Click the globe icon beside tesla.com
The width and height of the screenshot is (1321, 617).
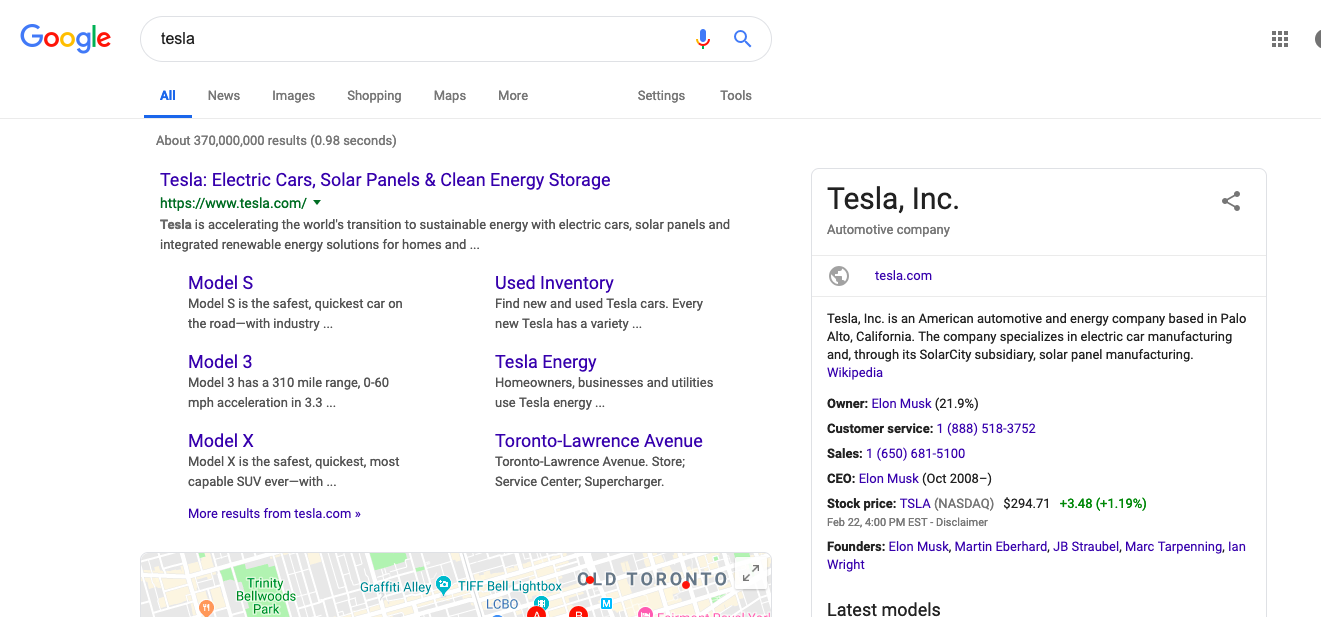pyautogui.click(x=839, y=276)
